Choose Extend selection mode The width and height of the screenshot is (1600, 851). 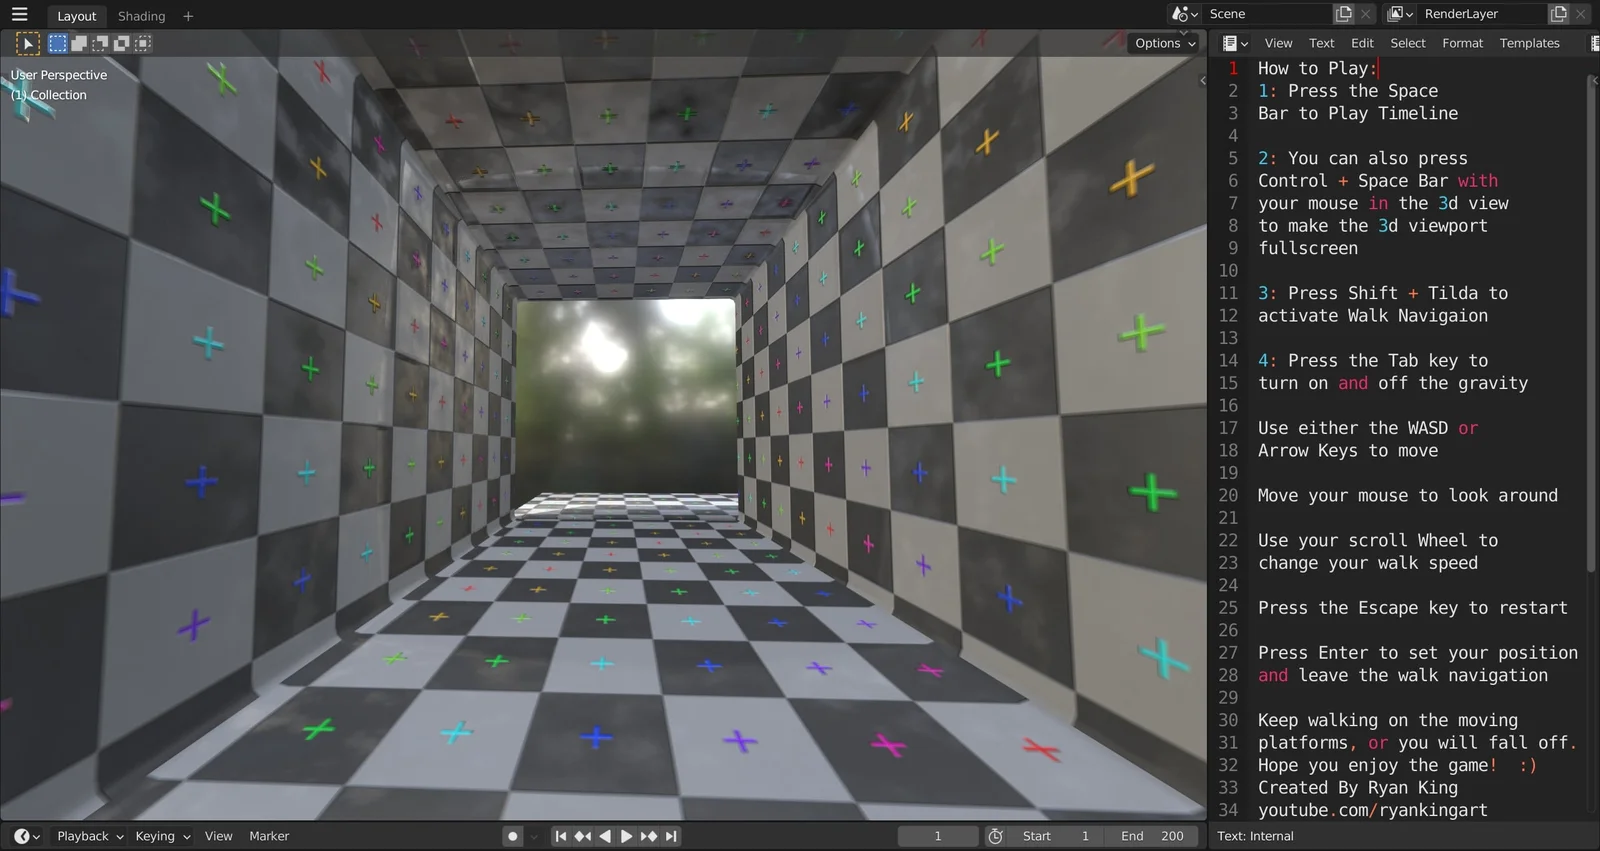coord(79,43)
